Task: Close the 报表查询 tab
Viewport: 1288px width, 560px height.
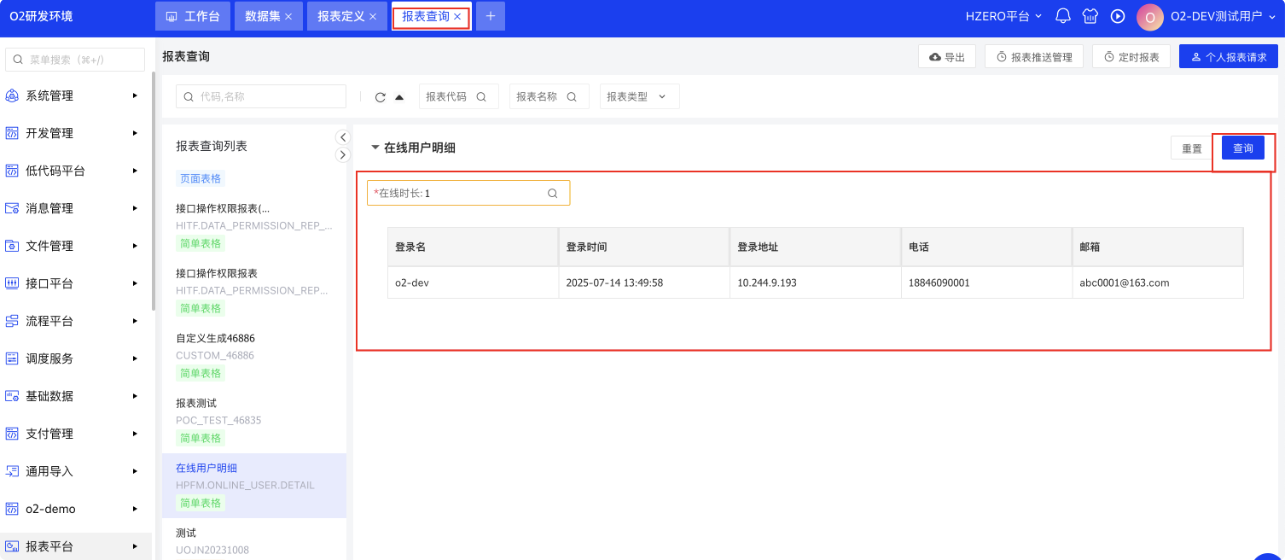Action: coord(458,16)
